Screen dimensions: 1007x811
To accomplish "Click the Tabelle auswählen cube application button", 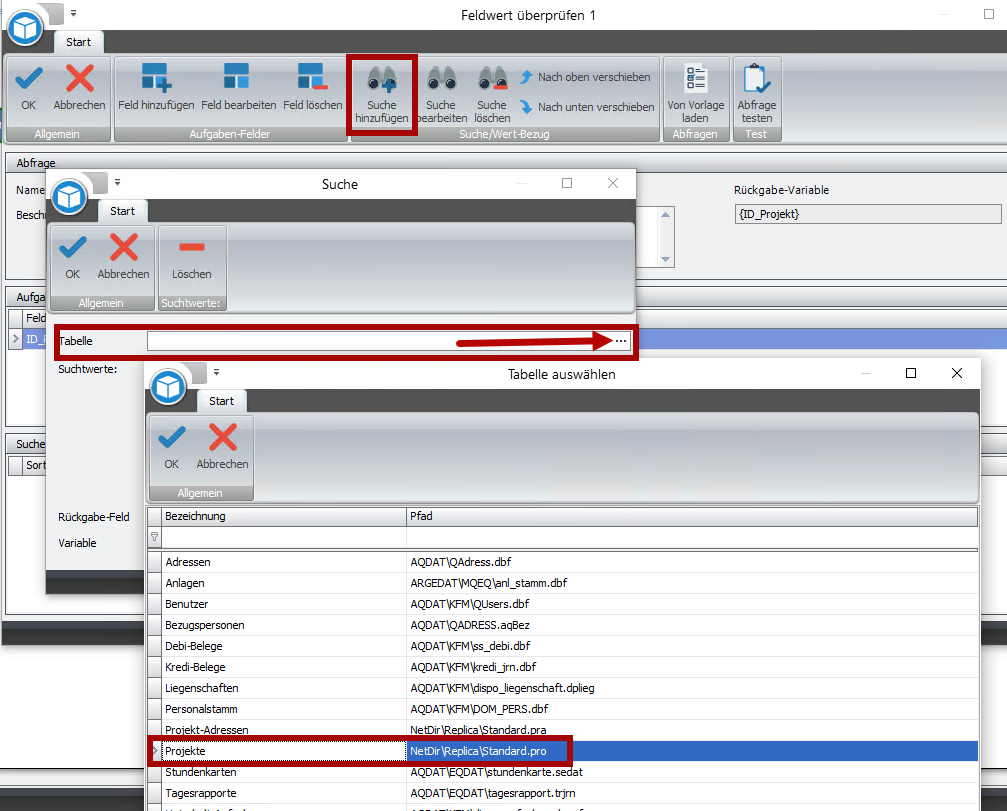I will pyautogui.click(x=168, y=387).
